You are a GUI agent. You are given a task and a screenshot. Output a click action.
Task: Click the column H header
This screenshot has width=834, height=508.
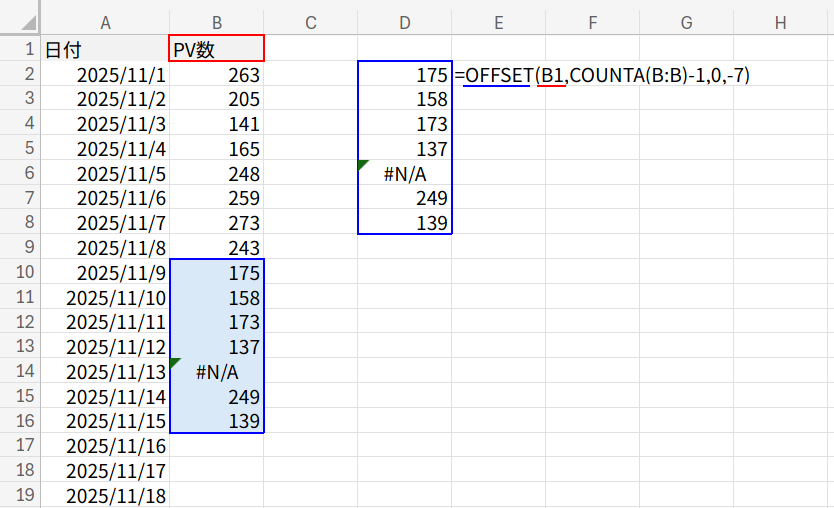[x=780, y=23]
